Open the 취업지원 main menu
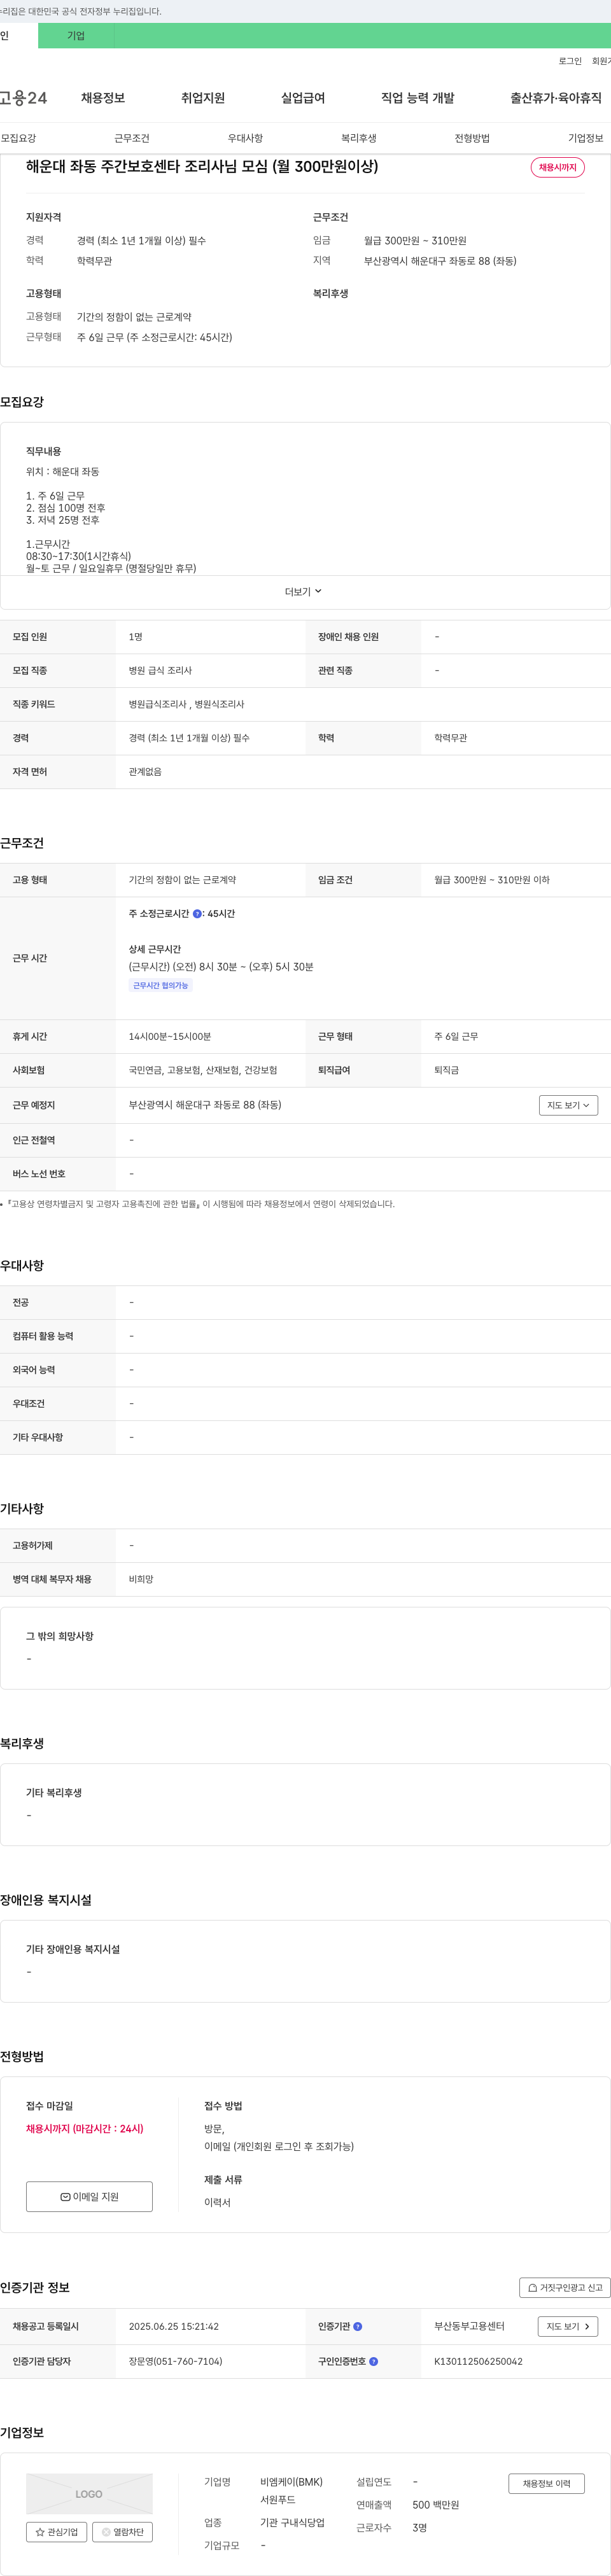611x2576 pixels. 203,98
